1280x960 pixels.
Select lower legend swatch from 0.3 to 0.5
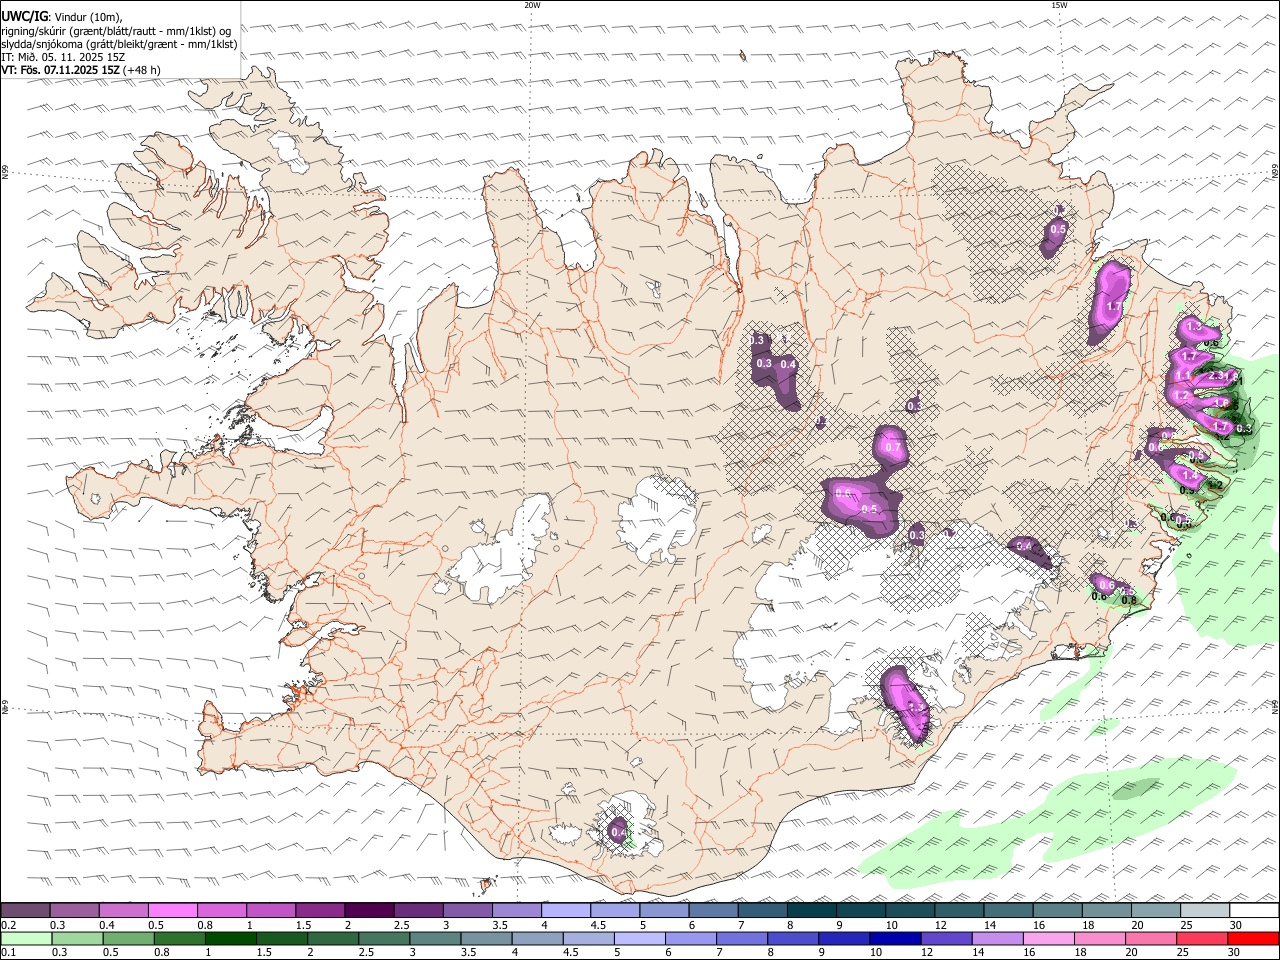click(77, 938)
